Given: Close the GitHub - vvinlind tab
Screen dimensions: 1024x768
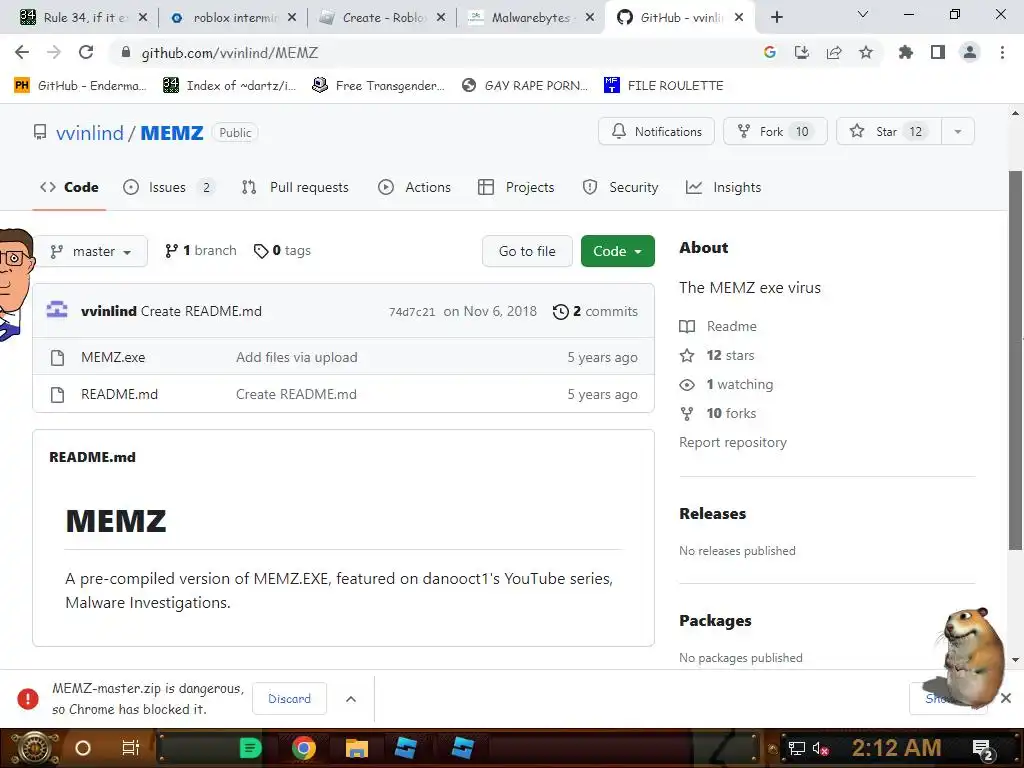Looking at the screenshot, I should coord(739,18).
